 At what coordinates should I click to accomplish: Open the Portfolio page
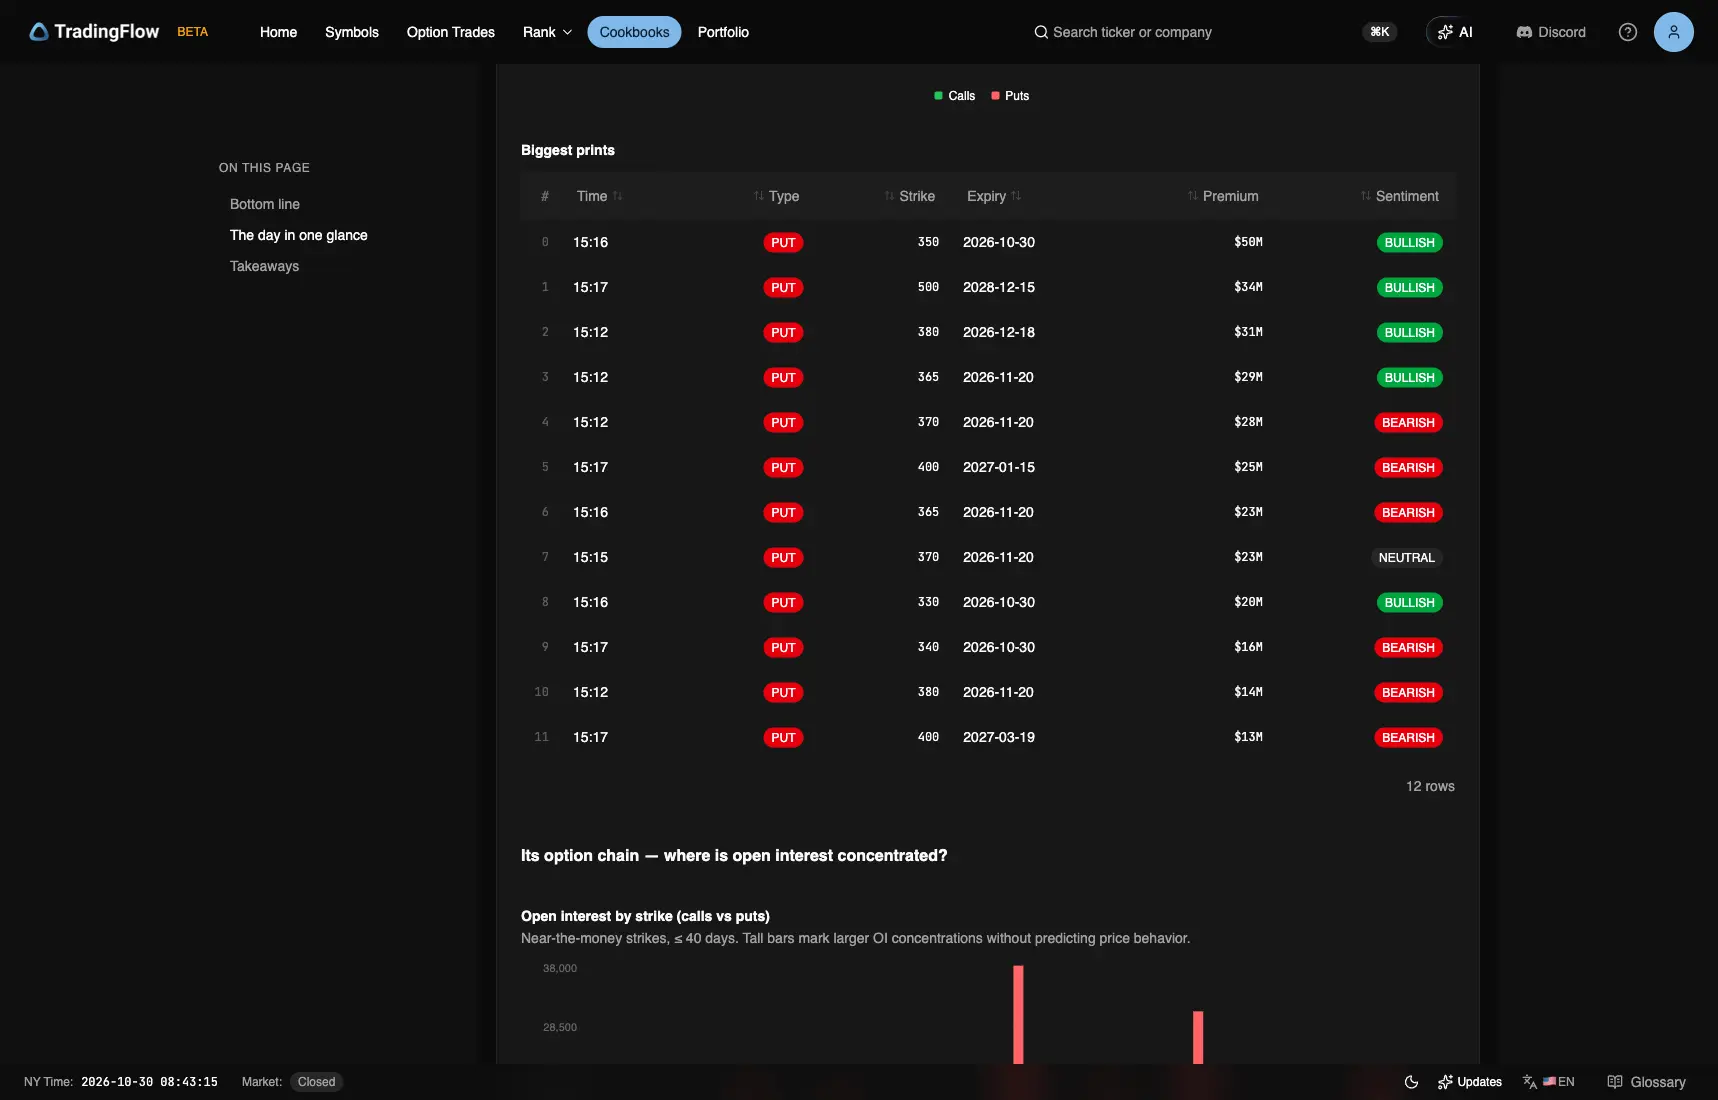(723, 32)
